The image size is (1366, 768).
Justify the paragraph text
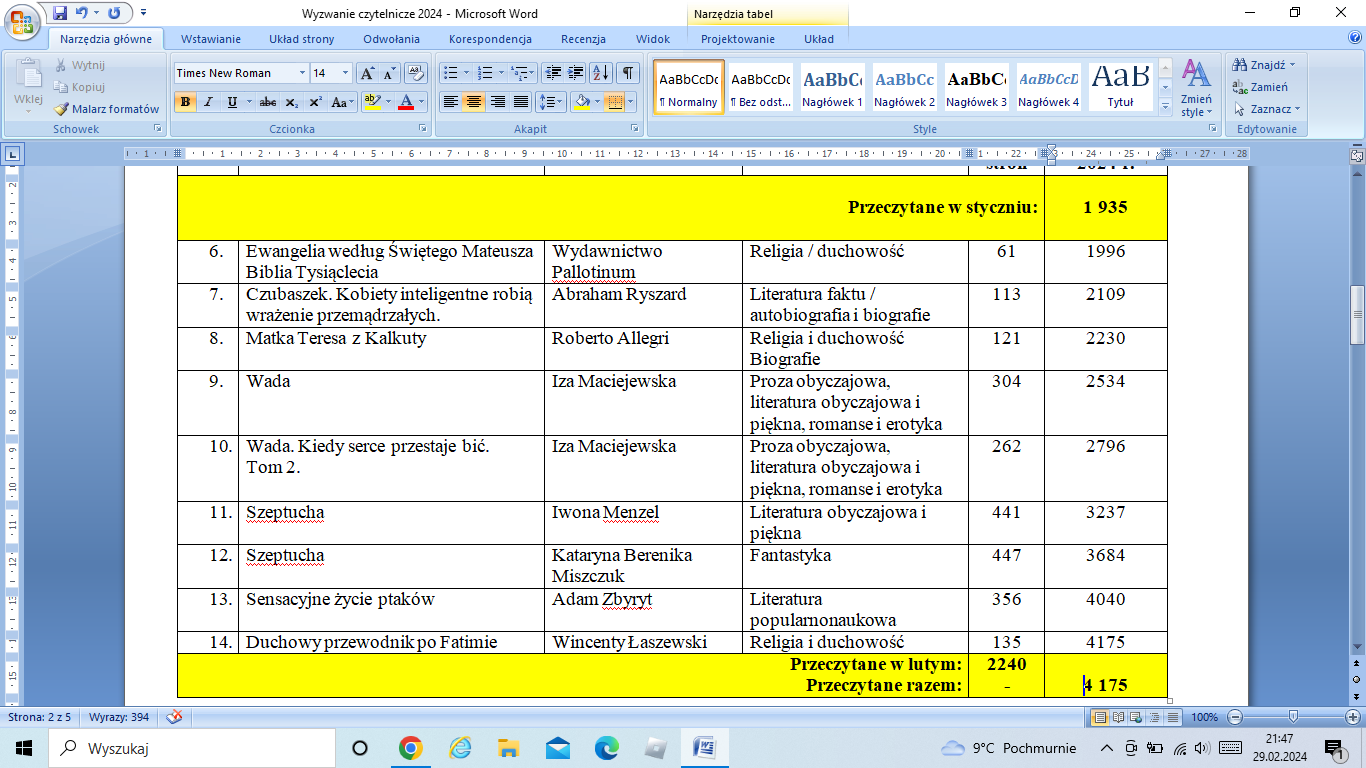pyautogui.click(x=520, y=102)
